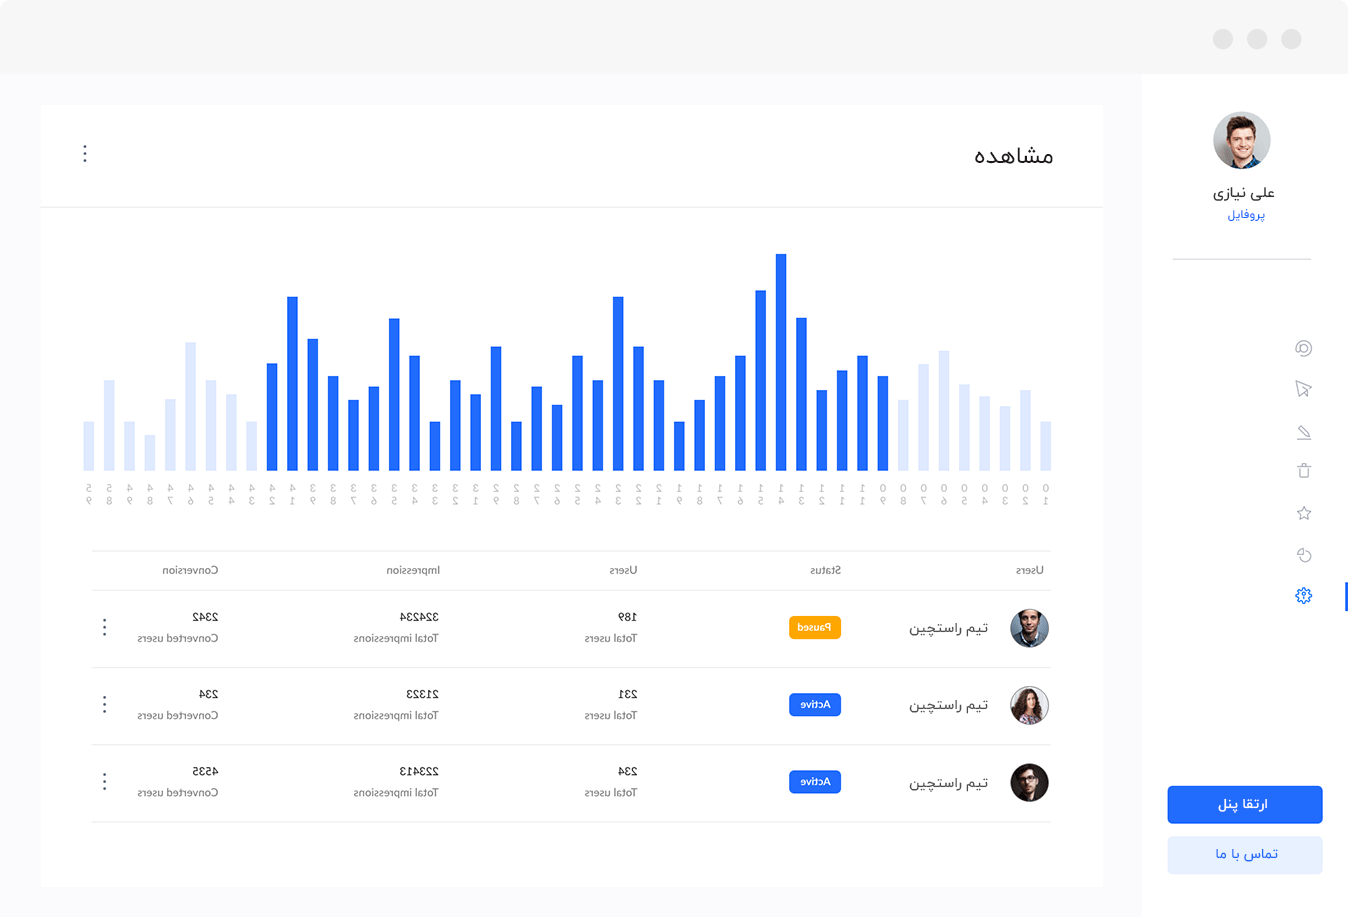Viewport: 1348px width, 917px height.
Task: Select the tallest bar in the chart
Action: pyautogui.click(x=781, y=360)
